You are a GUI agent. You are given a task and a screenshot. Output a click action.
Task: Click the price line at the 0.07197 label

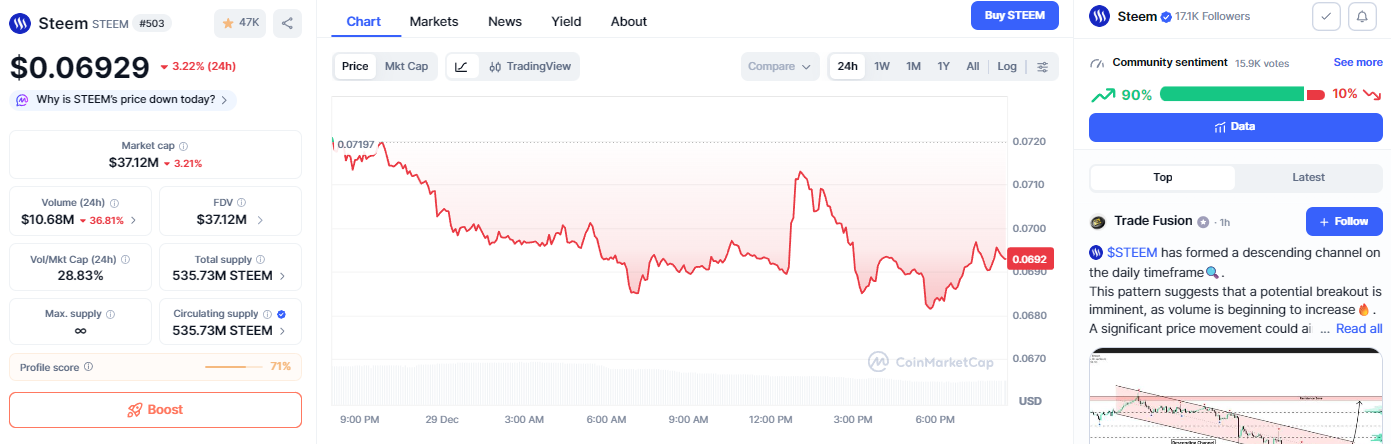[x=356, y=145]
